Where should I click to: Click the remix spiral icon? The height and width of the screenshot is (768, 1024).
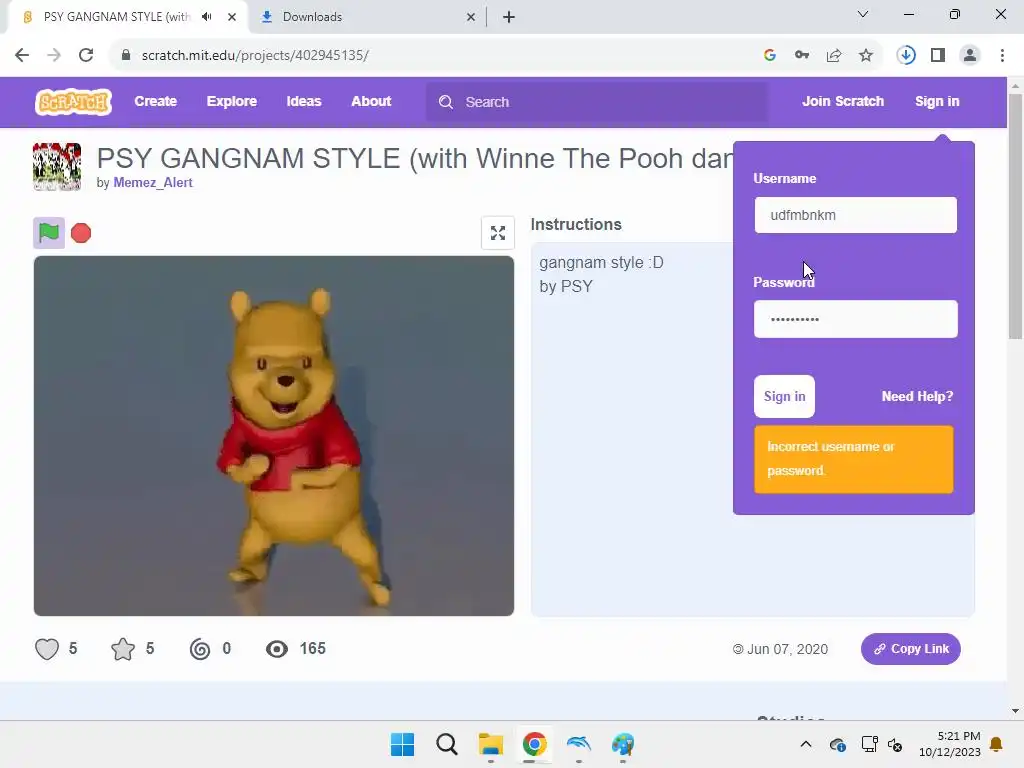(x=200, y=649)
